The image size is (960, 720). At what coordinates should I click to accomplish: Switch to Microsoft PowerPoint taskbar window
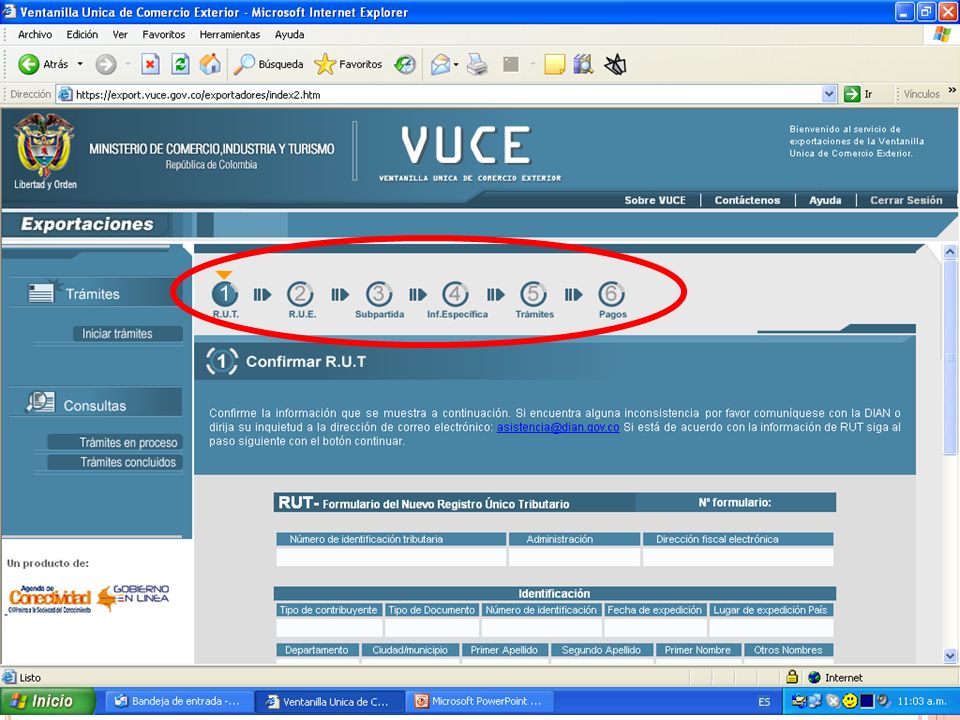click(x=479, y=702)
